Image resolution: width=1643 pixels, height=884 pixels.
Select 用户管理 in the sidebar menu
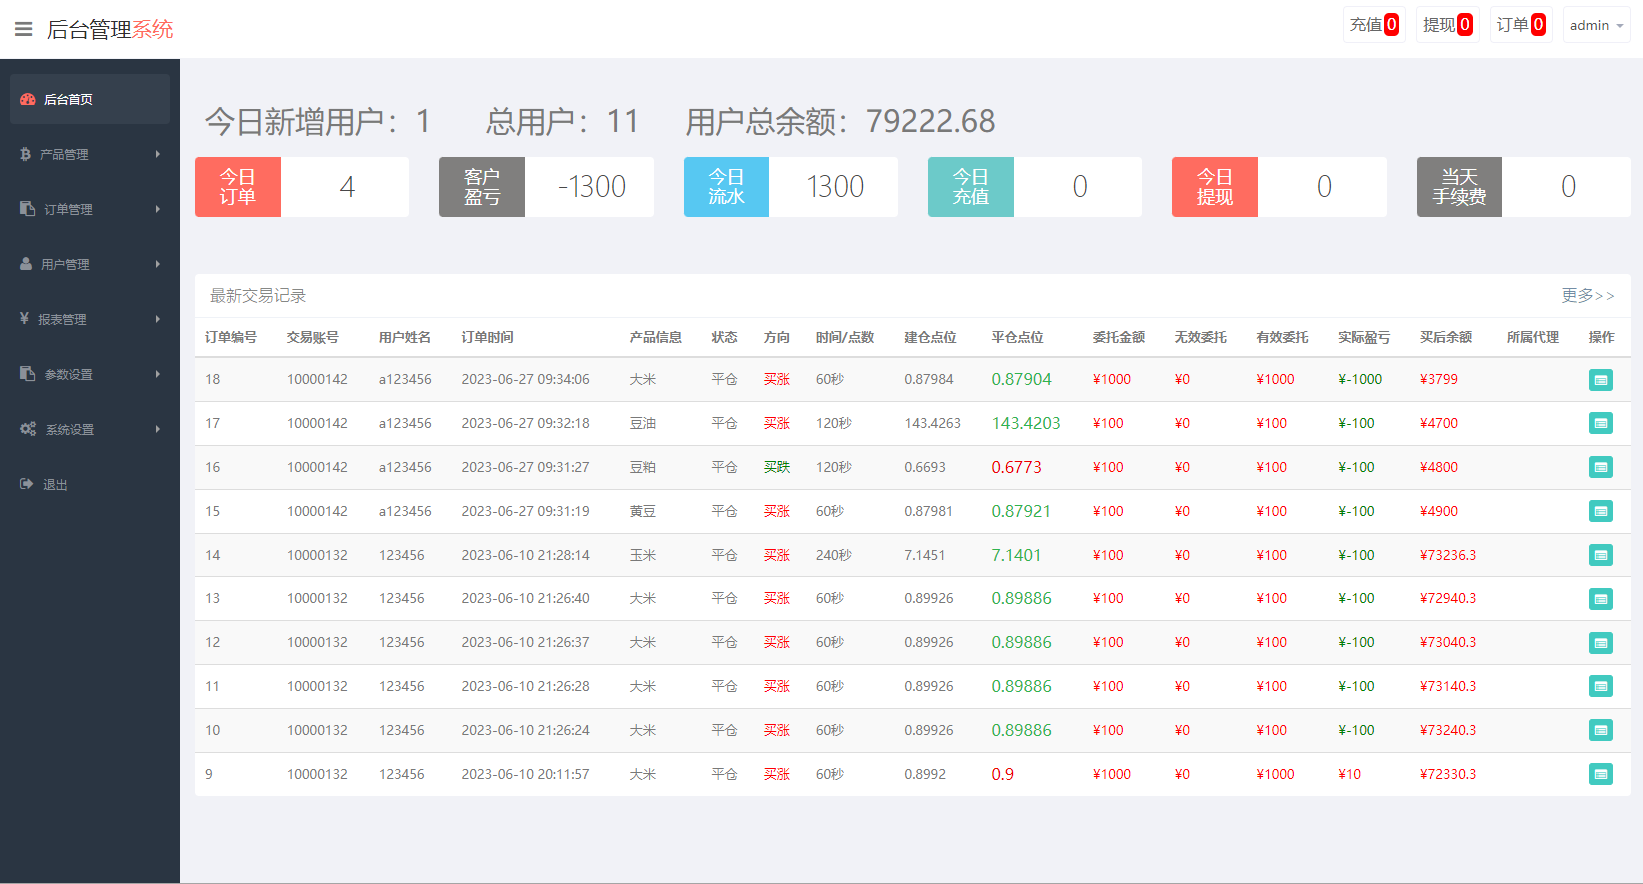click(x=65, y=264)
